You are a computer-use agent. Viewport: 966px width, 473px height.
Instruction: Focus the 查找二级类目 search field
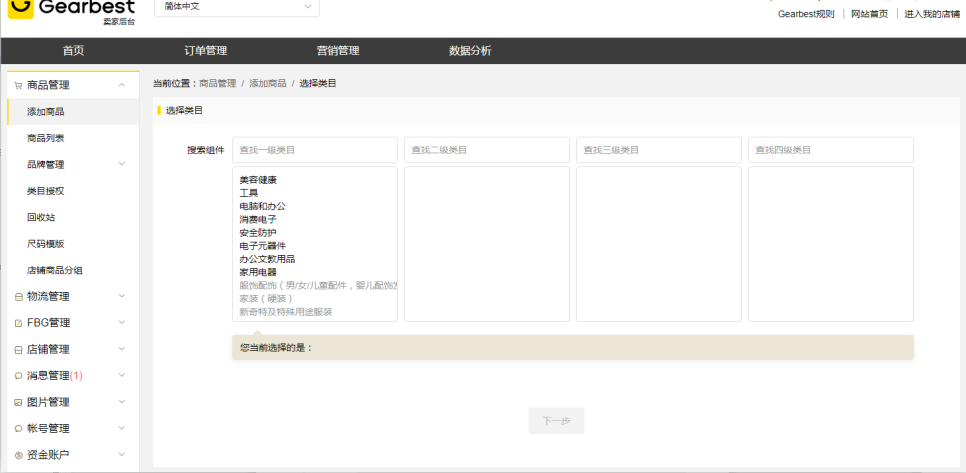487,150
